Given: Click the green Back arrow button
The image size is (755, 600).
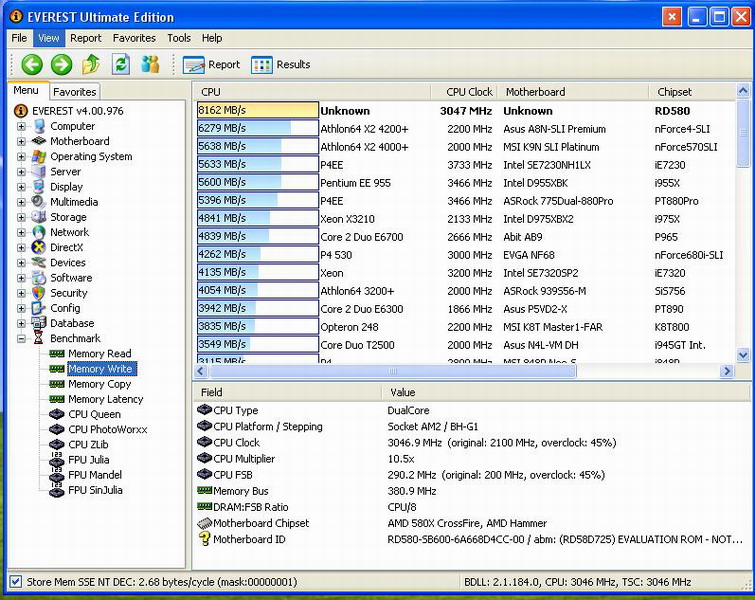Looking at the screenshot, I should (x=32, y=64).
